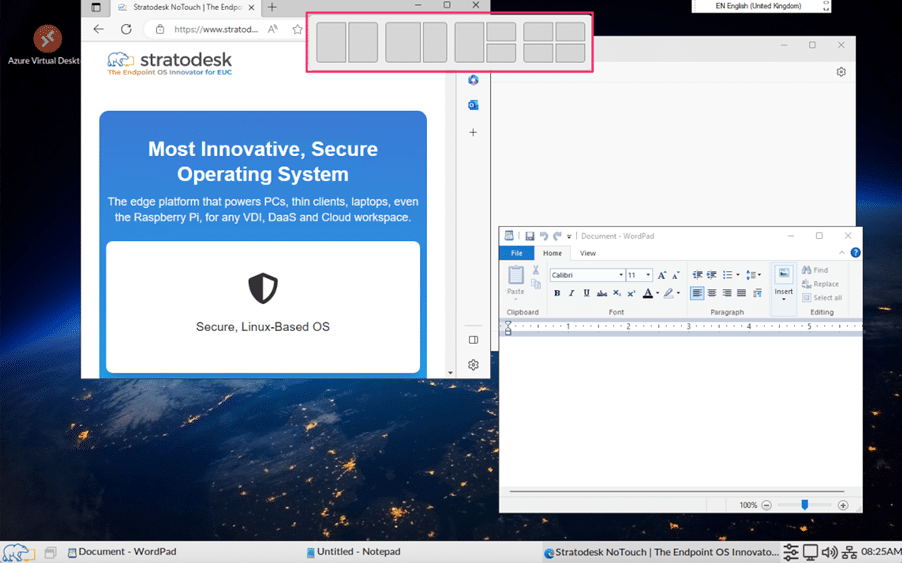The width and height of the screenshot is (902, 563).
Task: Go back in the Edge browser
Action: (98, 29)
